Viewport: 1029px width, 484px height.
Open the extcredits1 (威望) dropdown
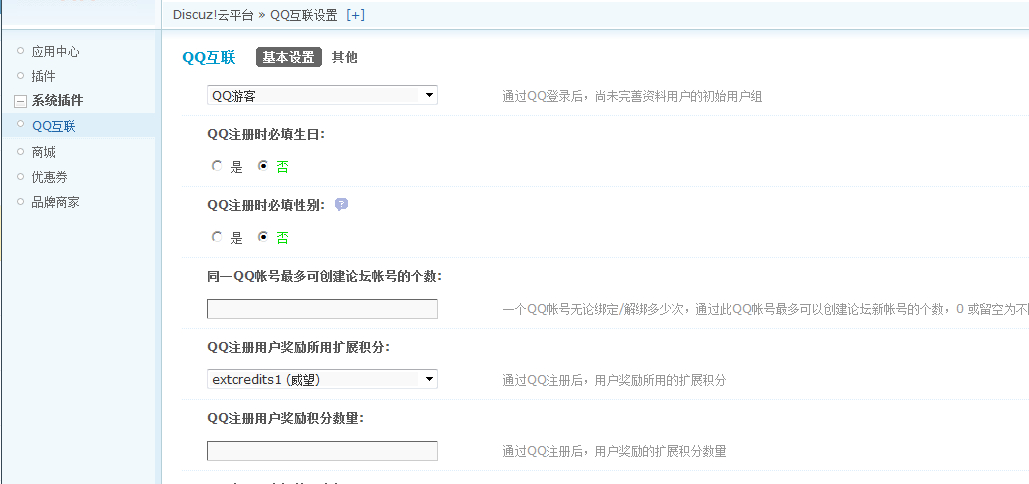click(x=322, y=379)
